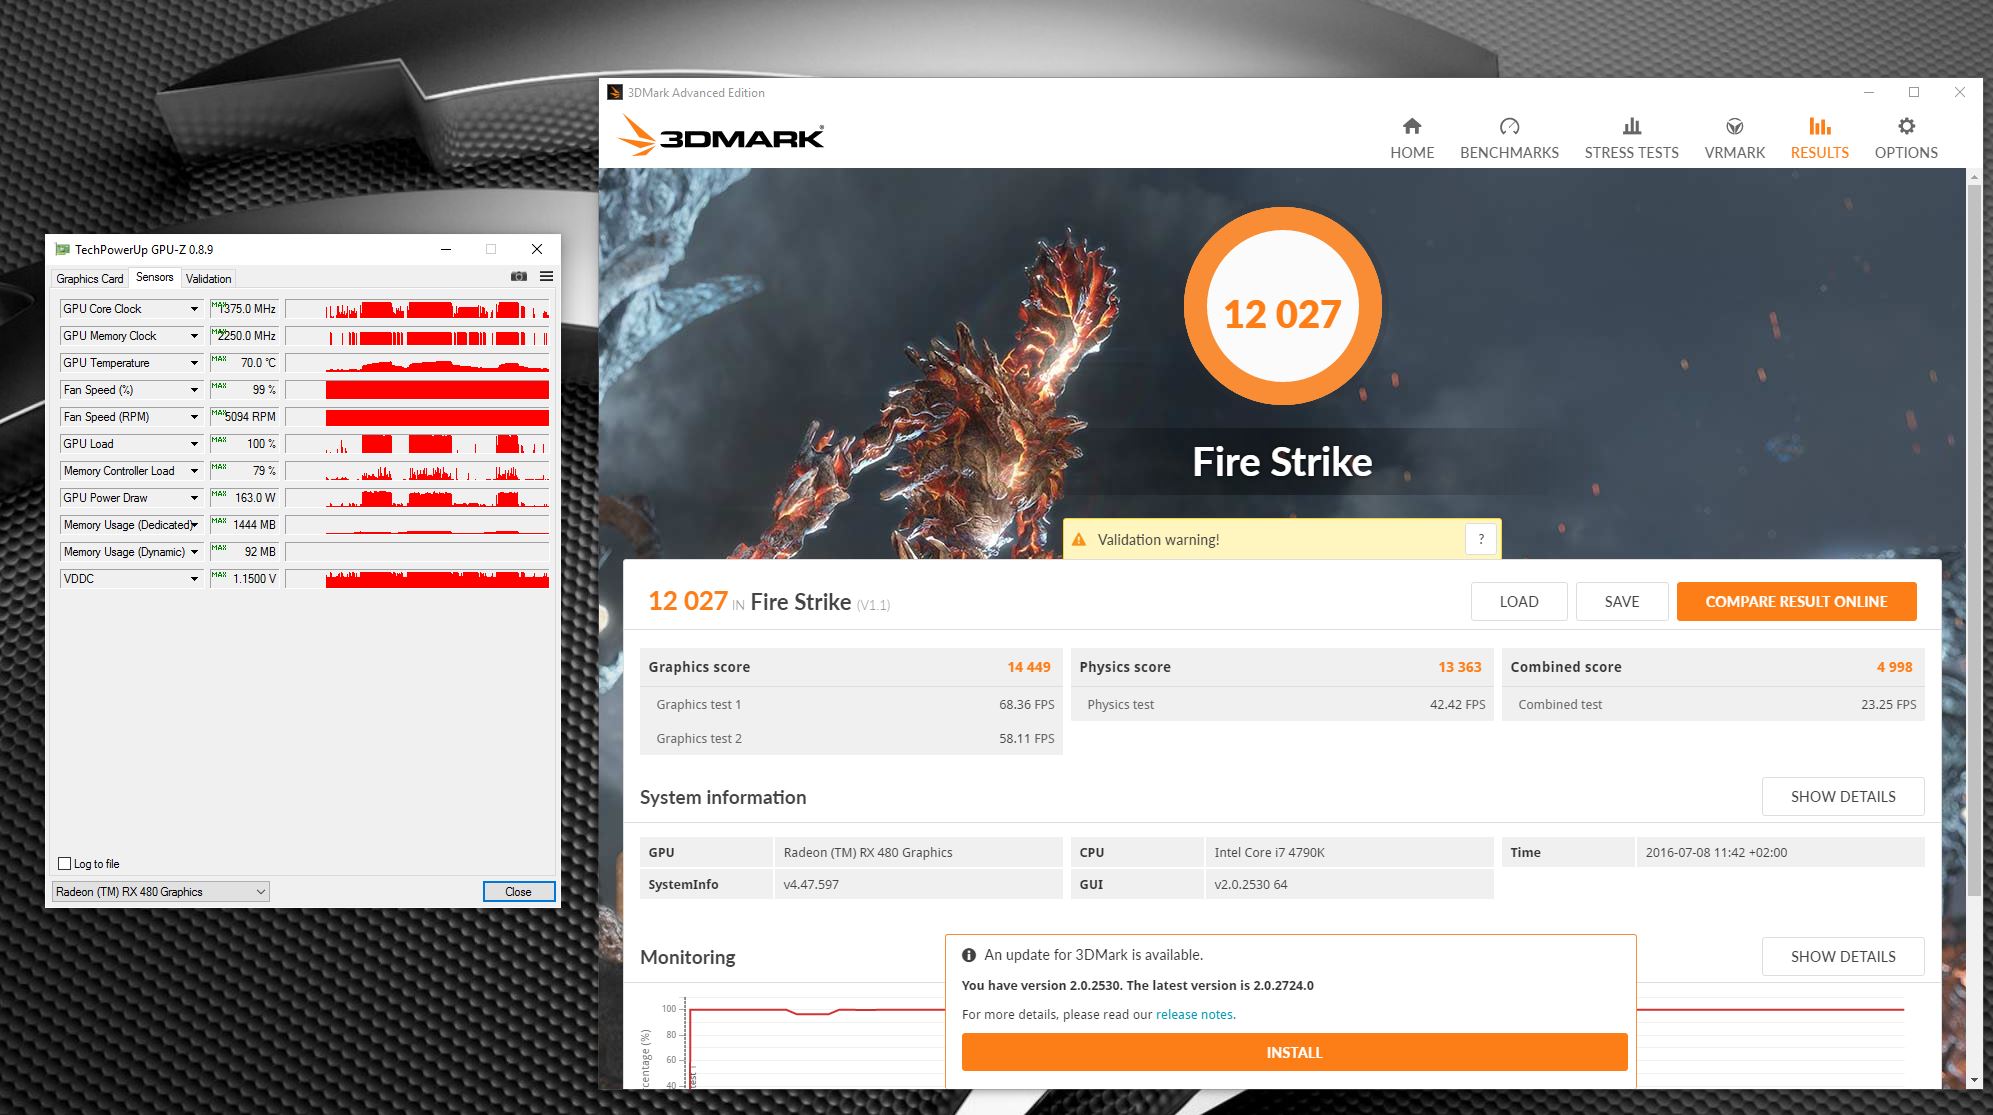
Task: Open the VRMark section icon
Action: (x=1734, y=126)
